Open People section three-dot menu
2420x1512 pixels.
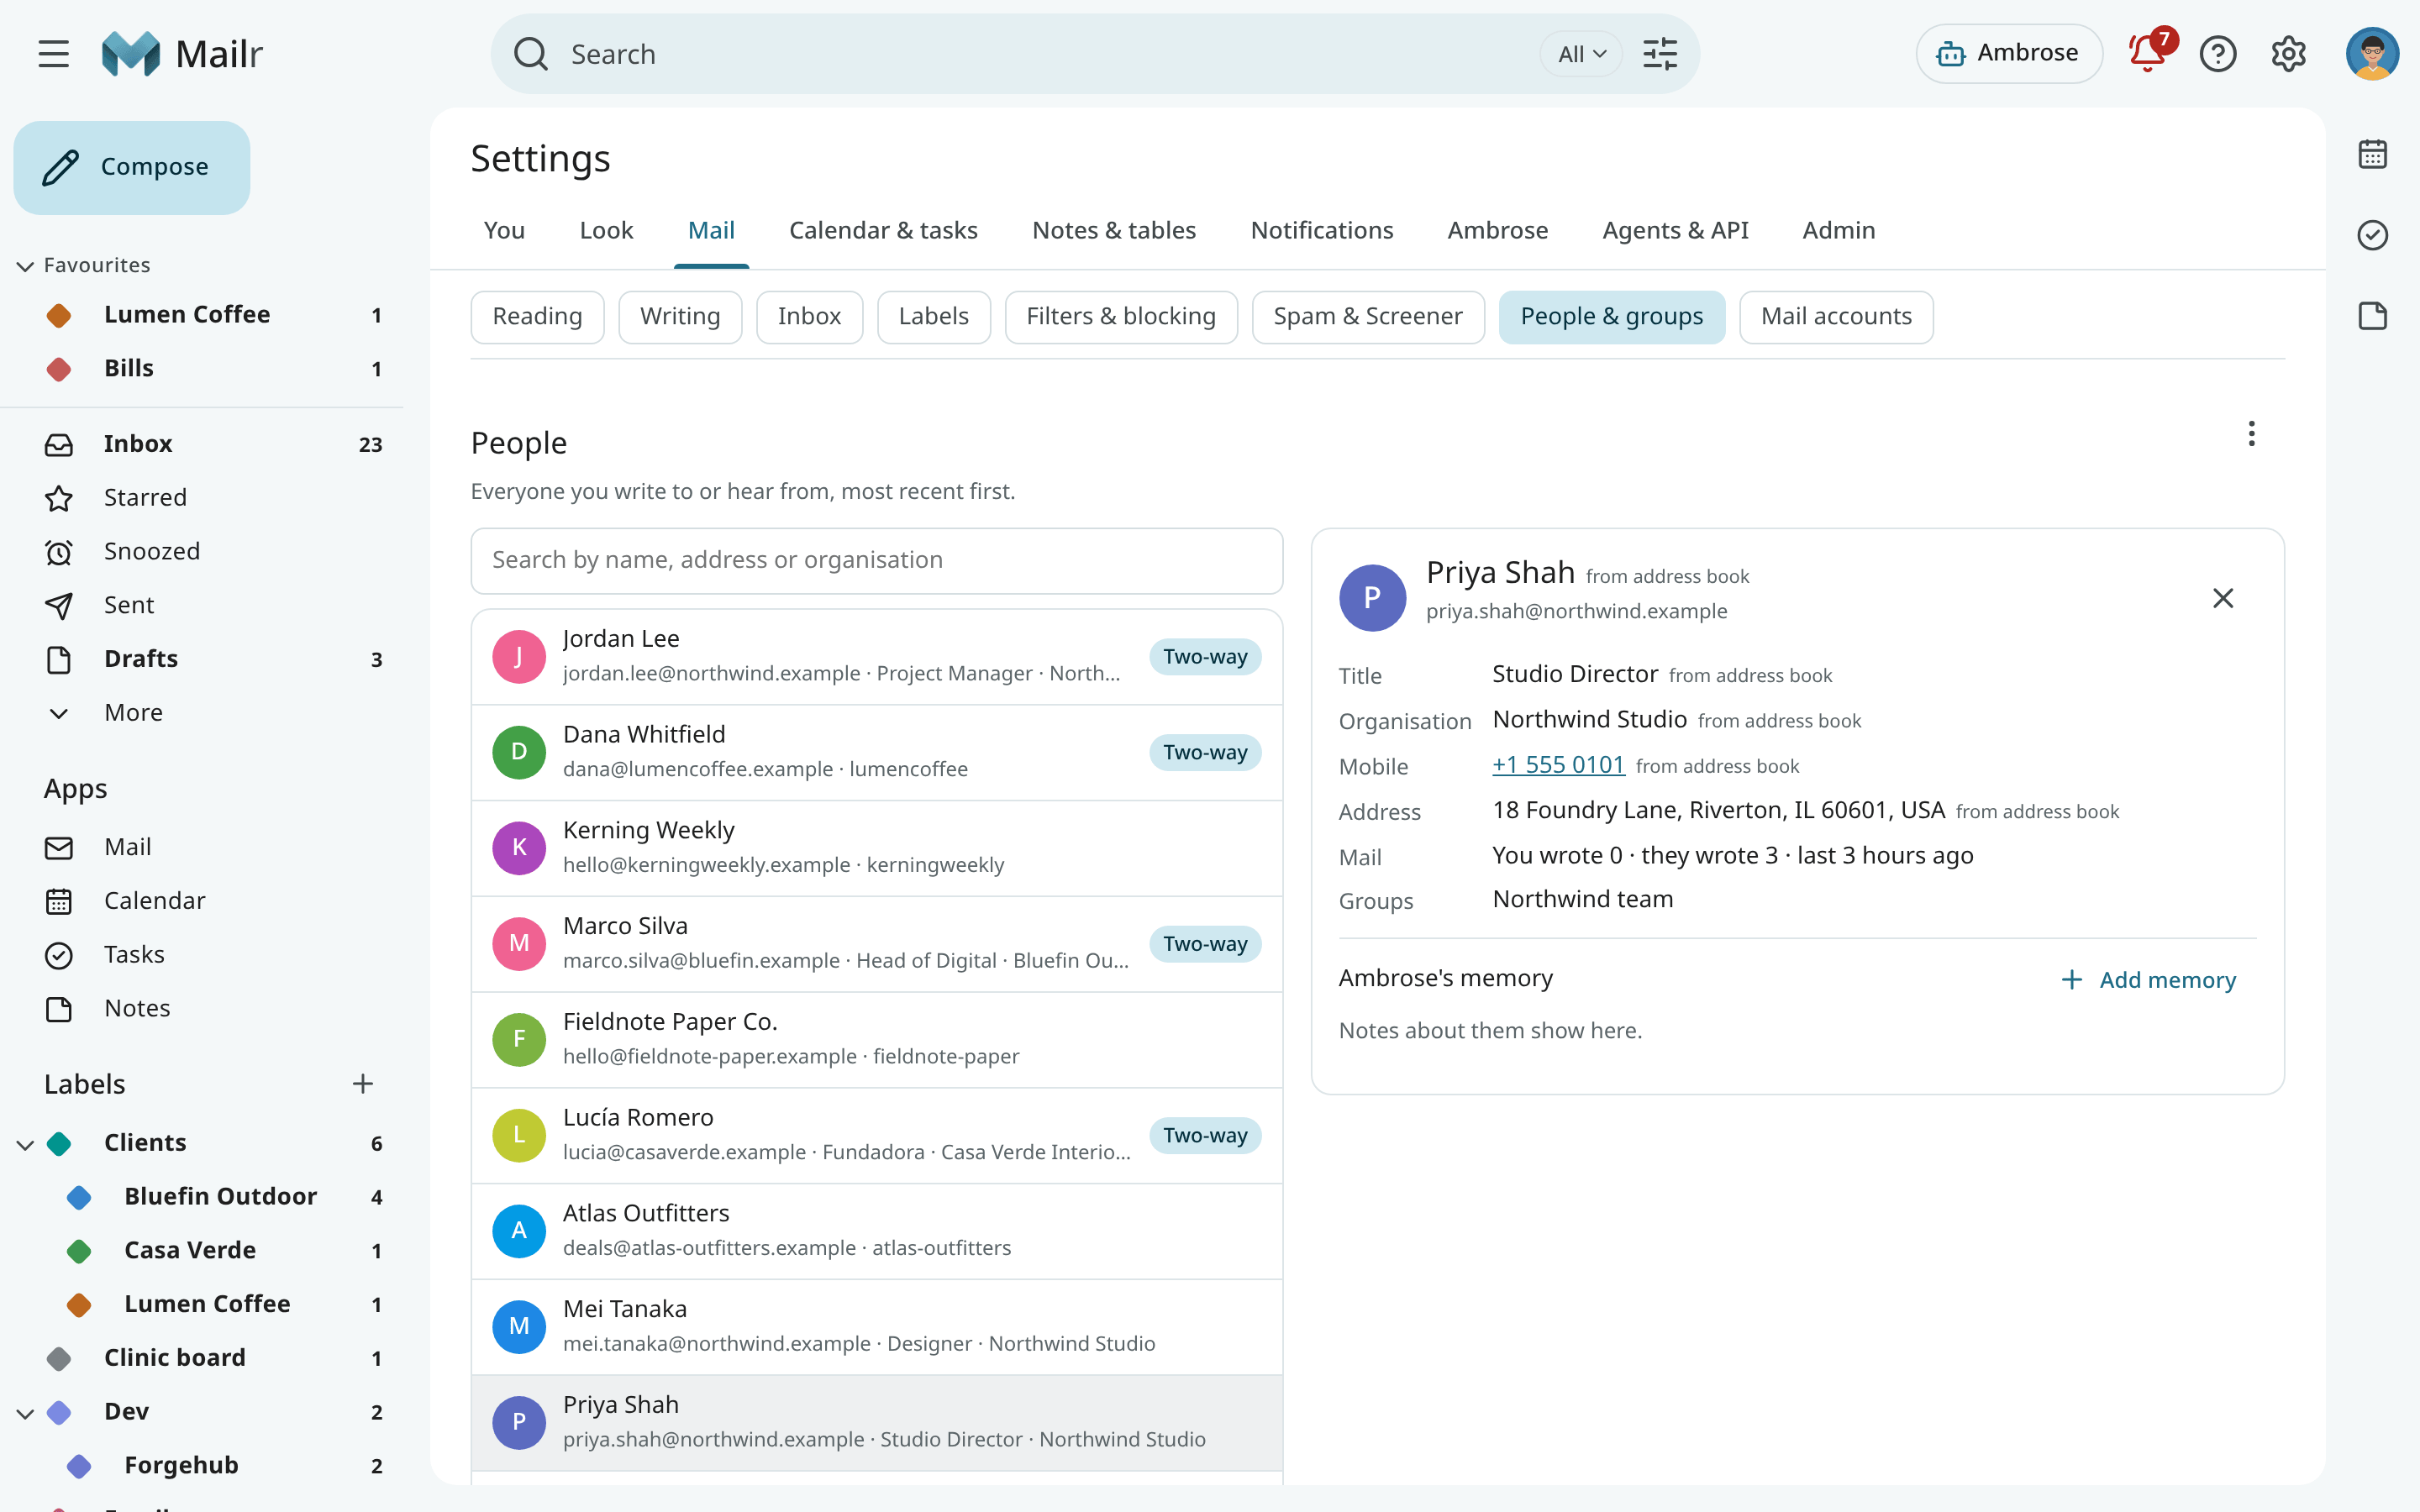pos(2251,434)
